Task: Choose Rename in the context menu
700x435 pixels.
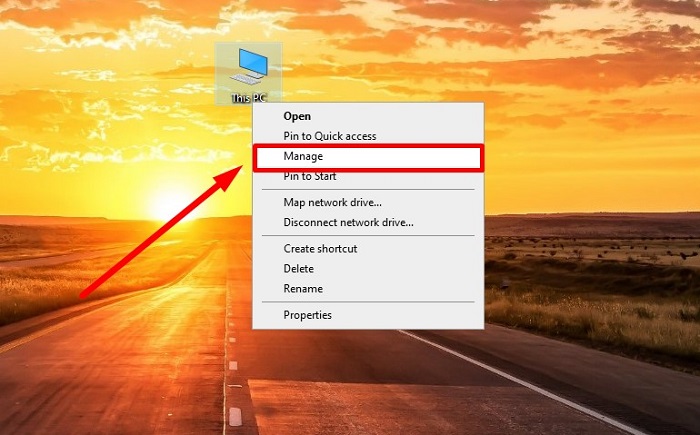Action: (303, 289)
